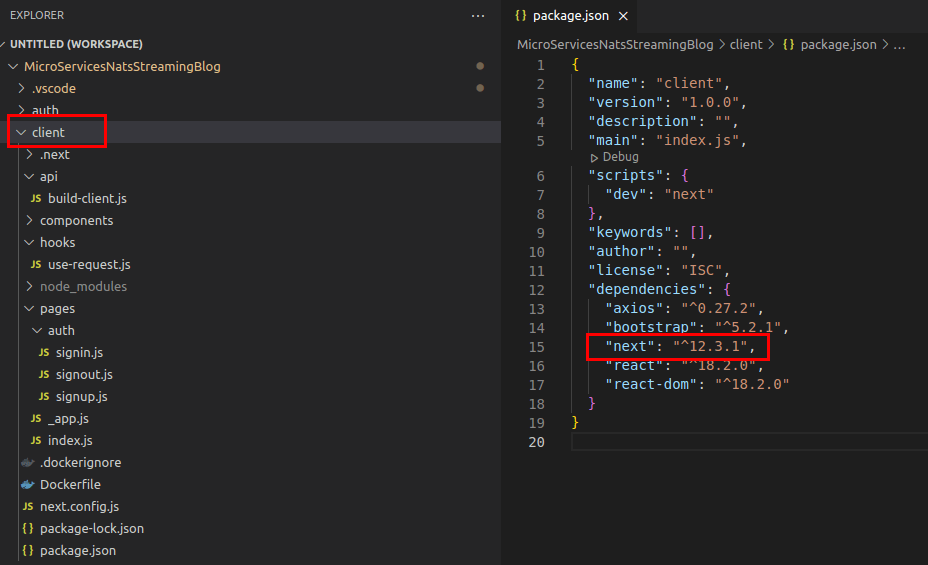Click the client breadcrumb segment
Image resolution: width=928 pixels, height=565 pixels.
746,45
